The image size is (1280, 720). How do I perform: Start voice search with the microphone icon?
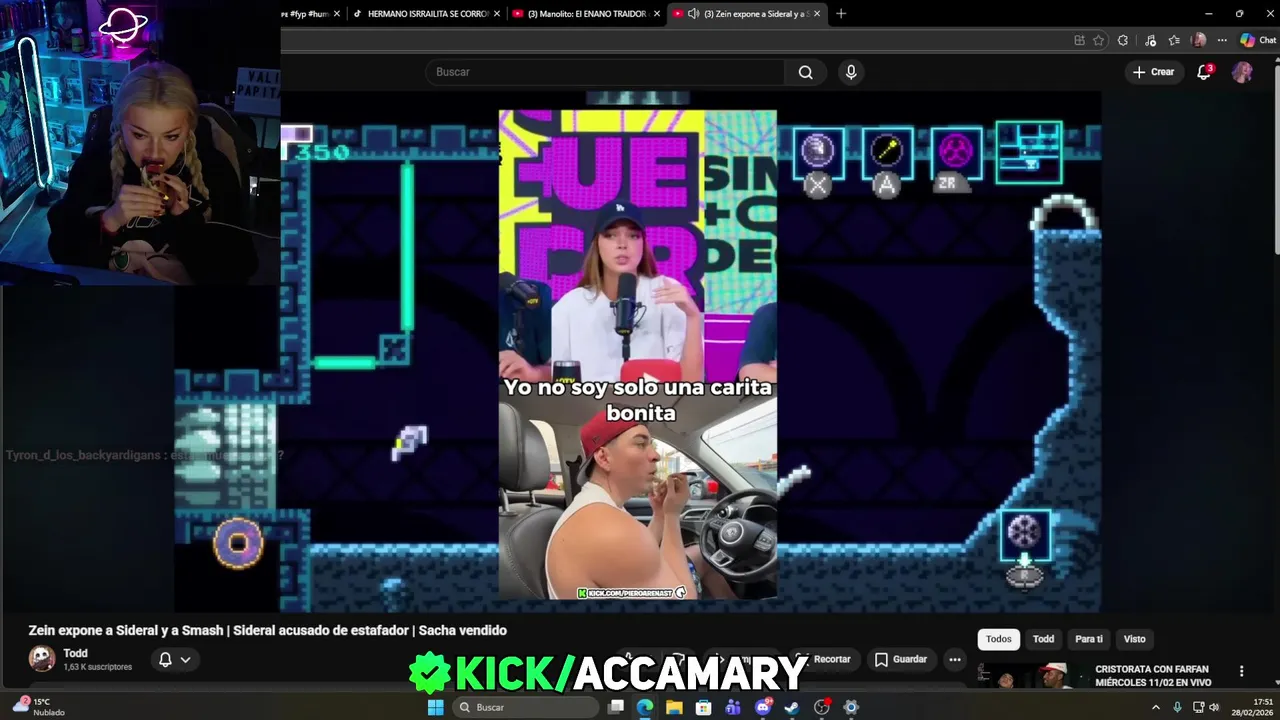point(851,72)
